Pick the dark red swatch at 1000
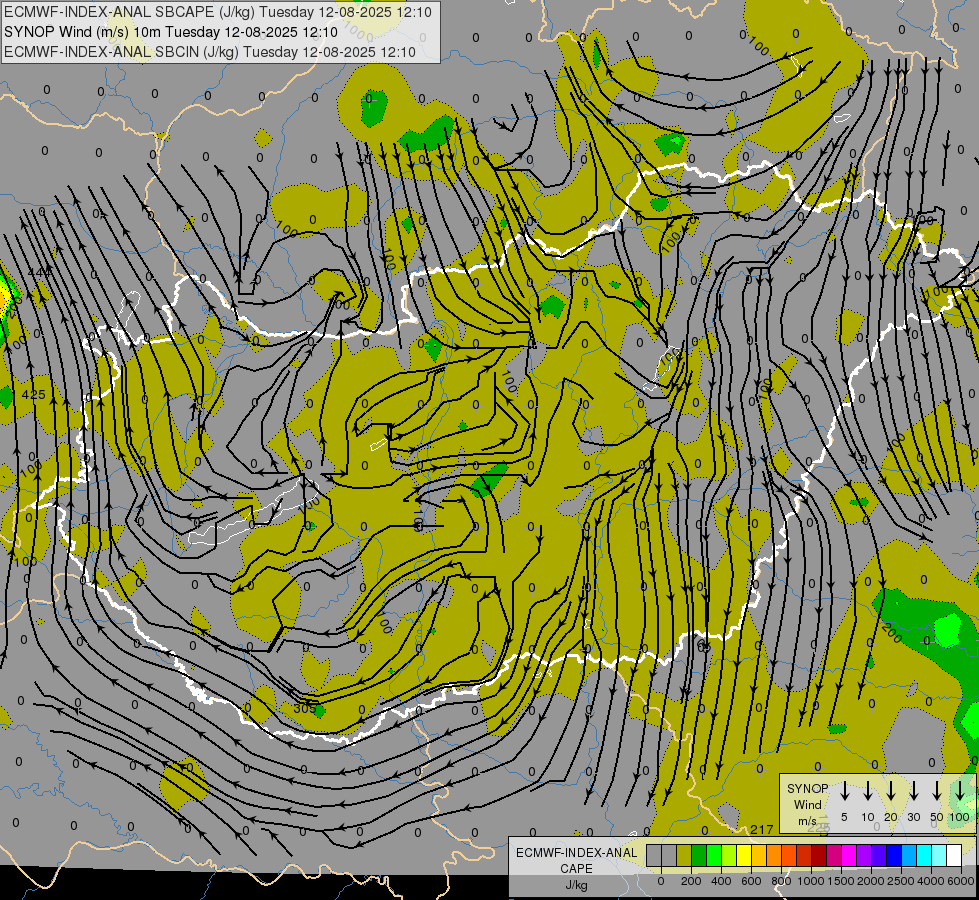The height and width of the screenshot is (900, 979). (819, 856)
